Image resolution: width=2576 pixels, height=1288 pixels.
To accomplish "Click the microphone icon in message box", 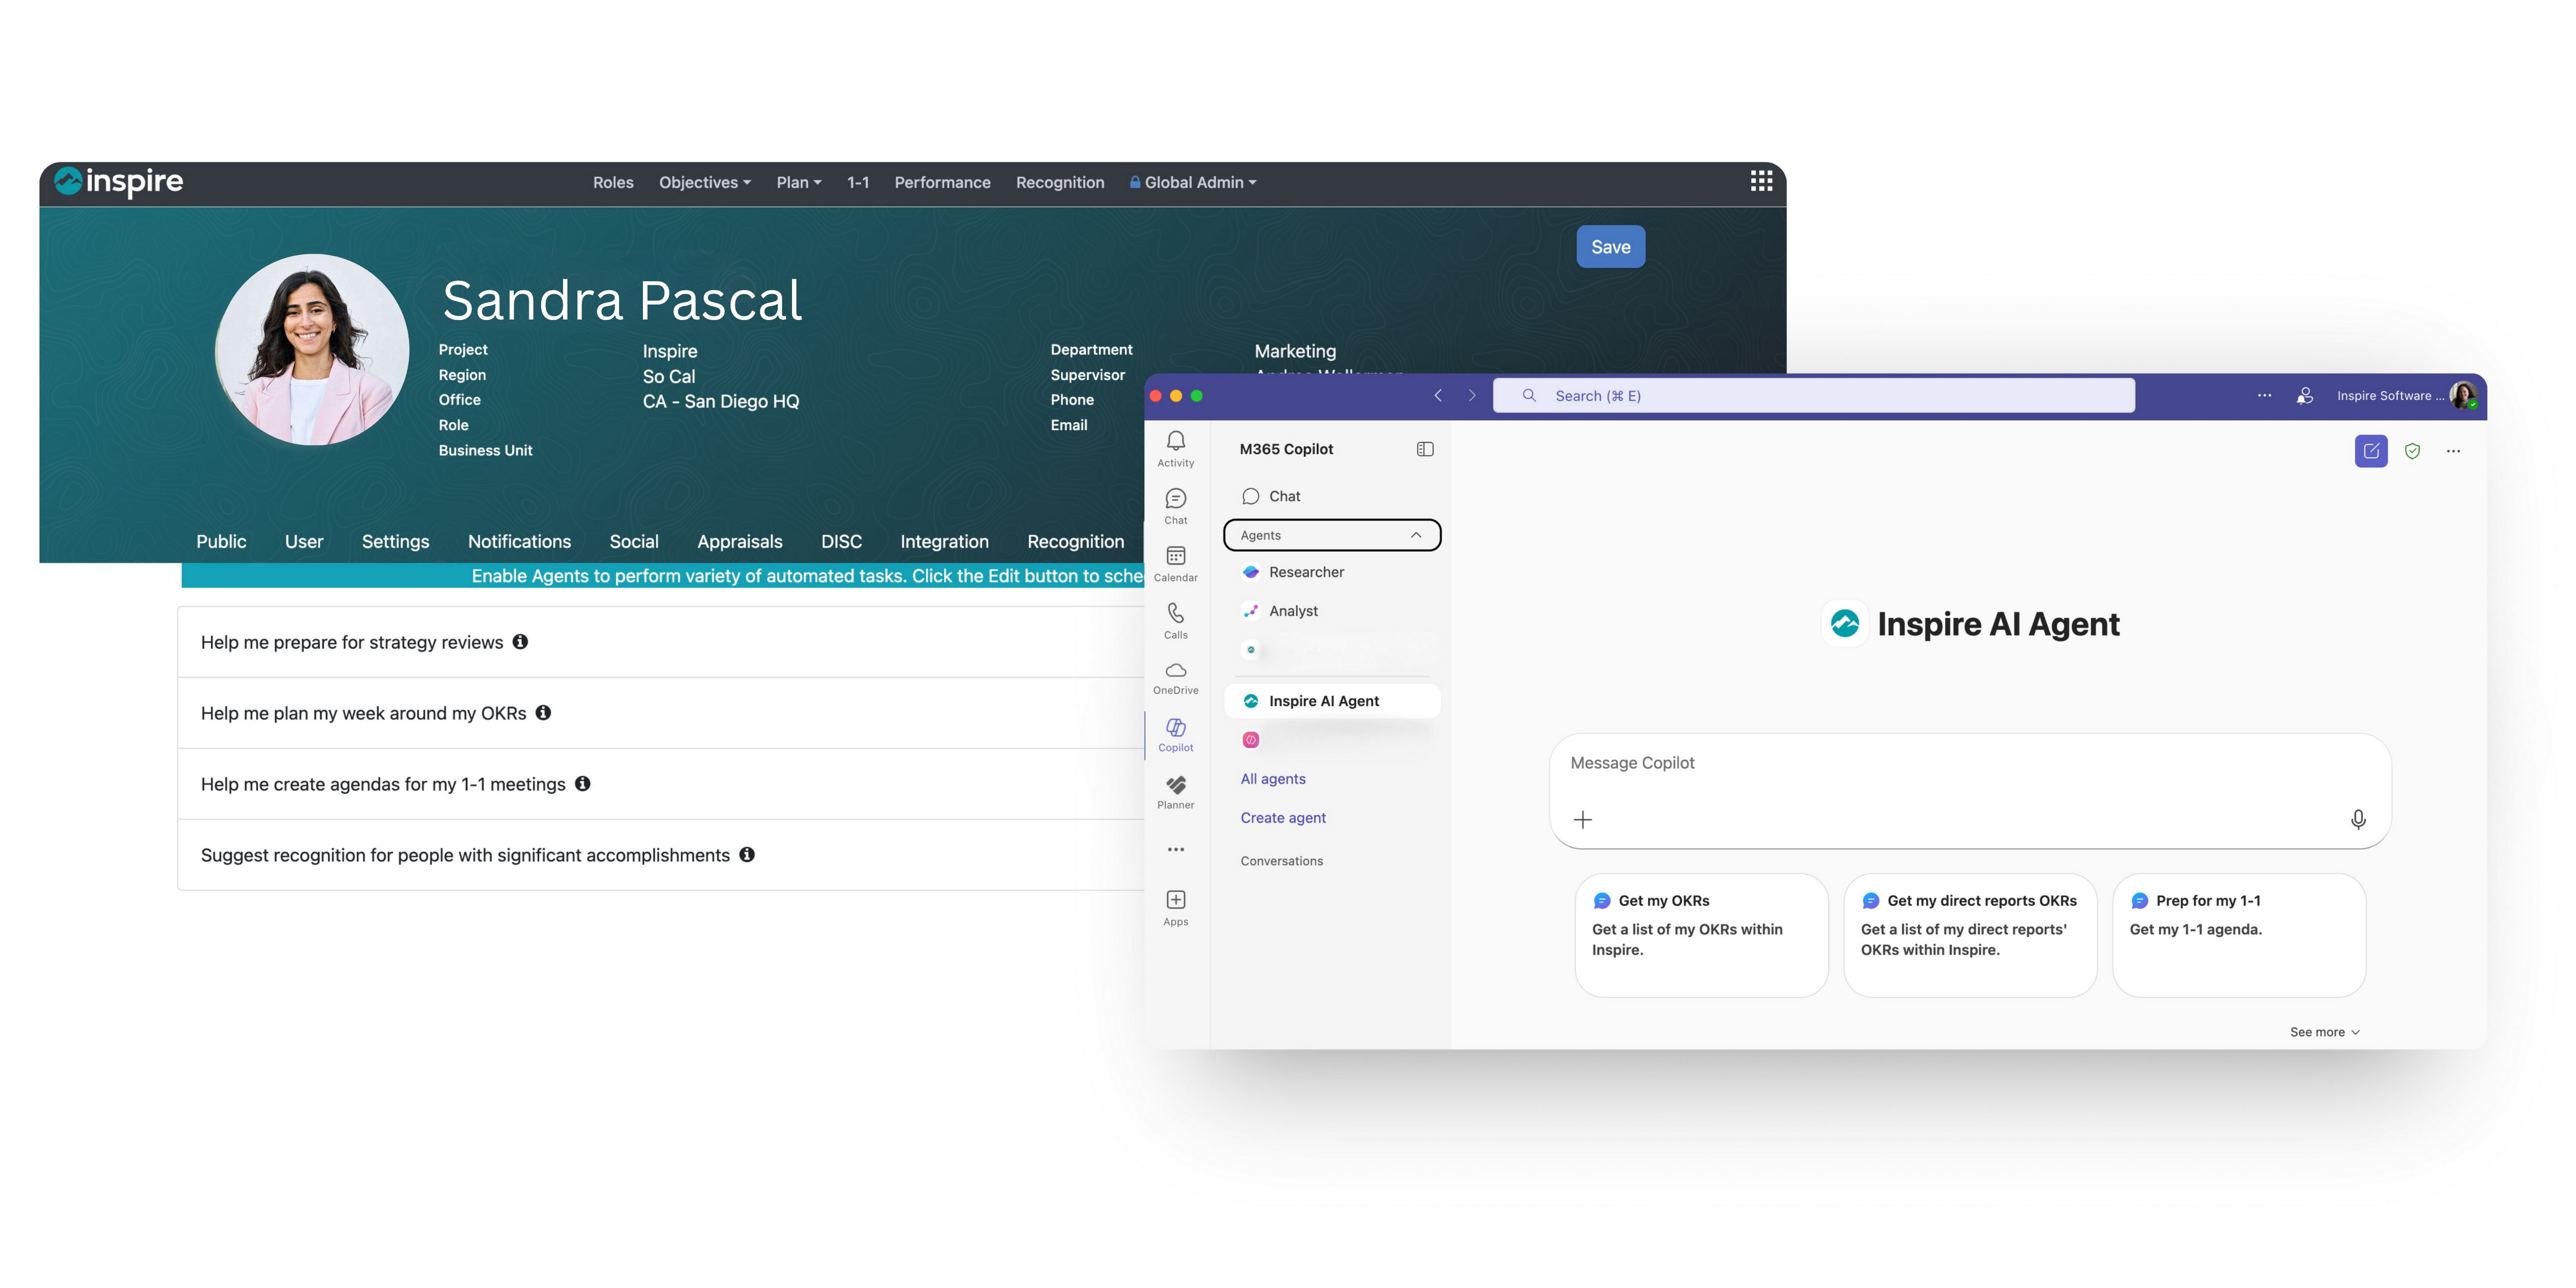I will (x=2357, y=820).
